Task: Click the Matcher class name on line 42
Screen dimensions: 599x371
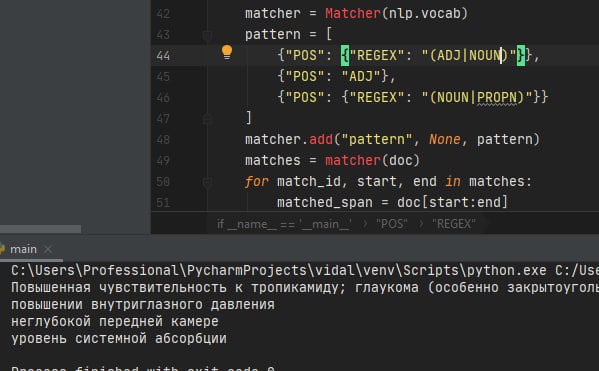Action: click(x=353, y=13)
